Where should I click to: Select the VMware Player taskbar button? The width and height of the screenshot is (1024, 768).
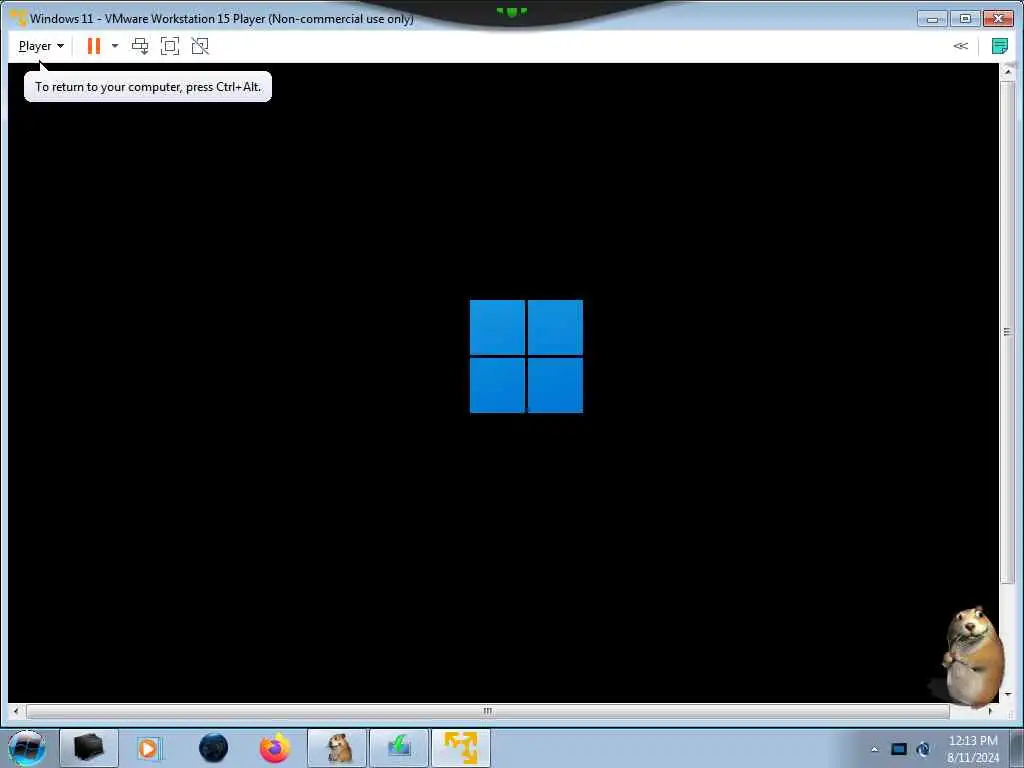click(461, 748)
